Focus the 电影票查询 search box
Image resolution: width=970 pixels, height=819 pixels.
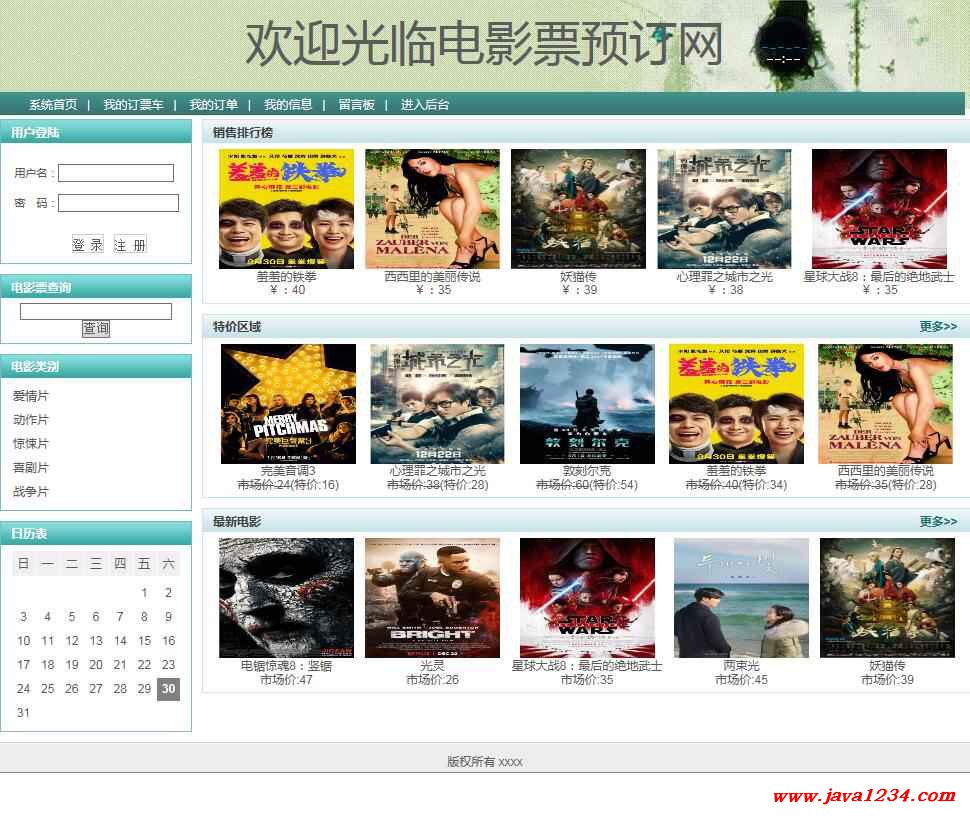pyautogui.click(x=96, y=311)
